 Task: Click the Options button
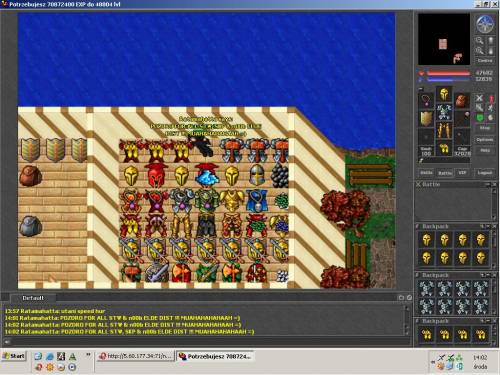485,140
